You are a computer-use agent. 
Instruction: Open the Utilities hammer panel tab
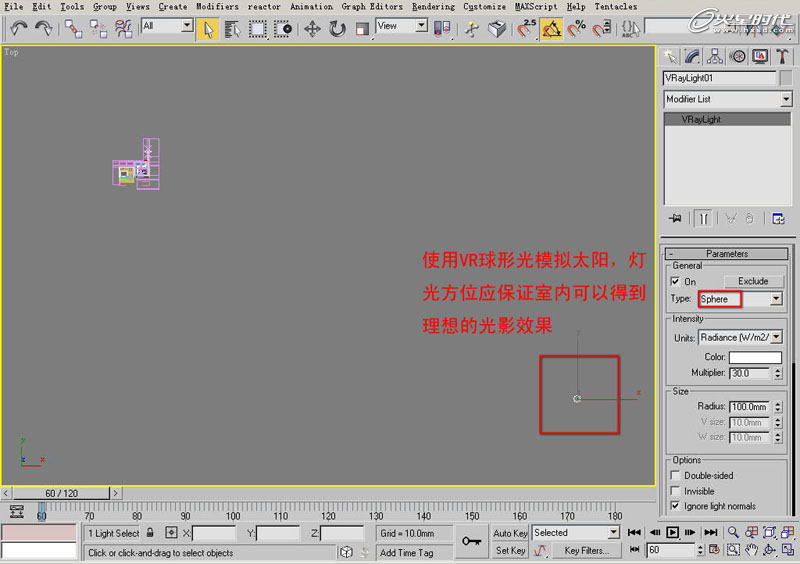(x=782, y=57)
